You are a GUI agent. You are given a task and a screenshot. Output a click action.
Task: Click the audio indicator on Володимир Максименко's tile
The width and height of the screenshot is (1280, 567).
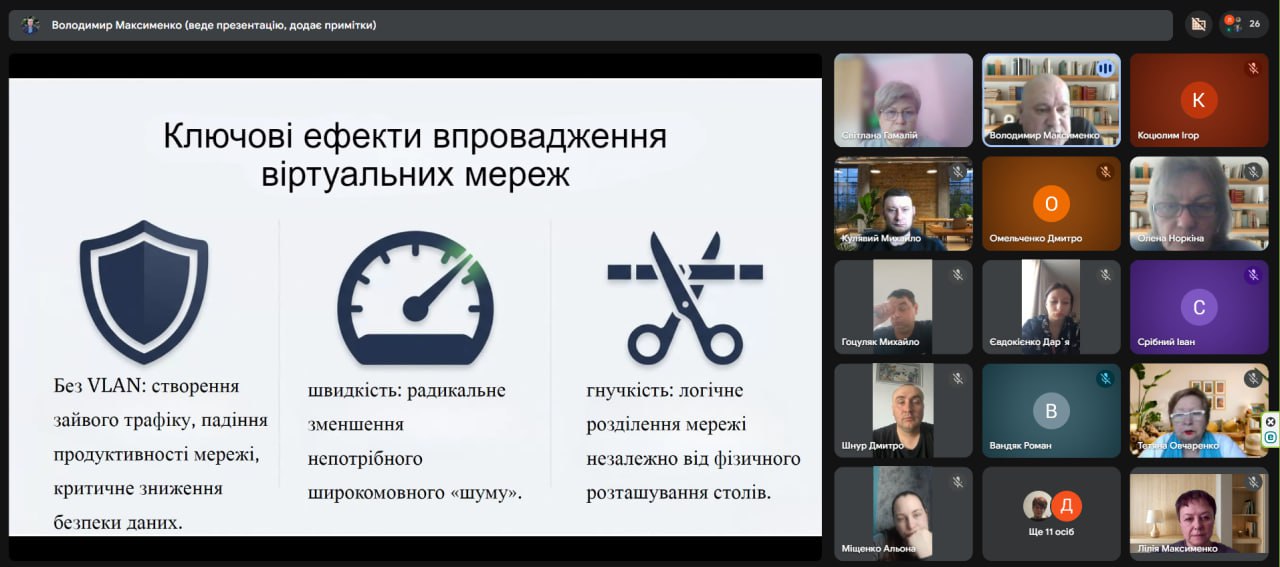tap(1105, 69)
